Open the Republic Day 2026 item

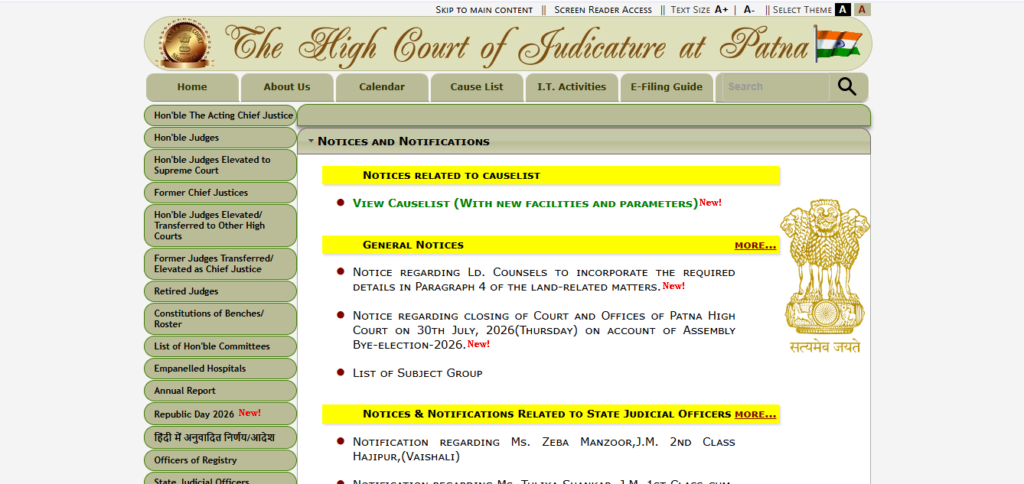coord(220,413)
